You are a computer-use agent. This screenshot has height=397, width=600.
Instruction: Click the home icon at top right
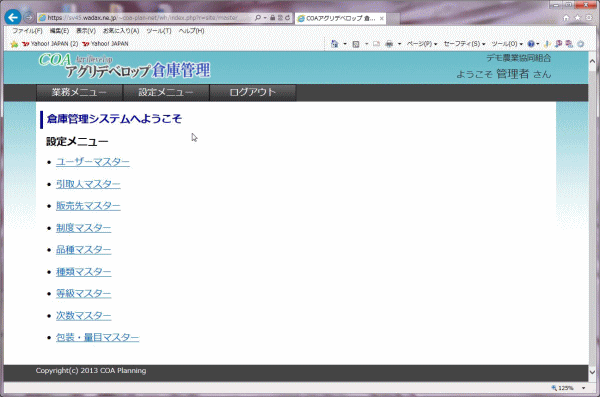tap(566, 18)
